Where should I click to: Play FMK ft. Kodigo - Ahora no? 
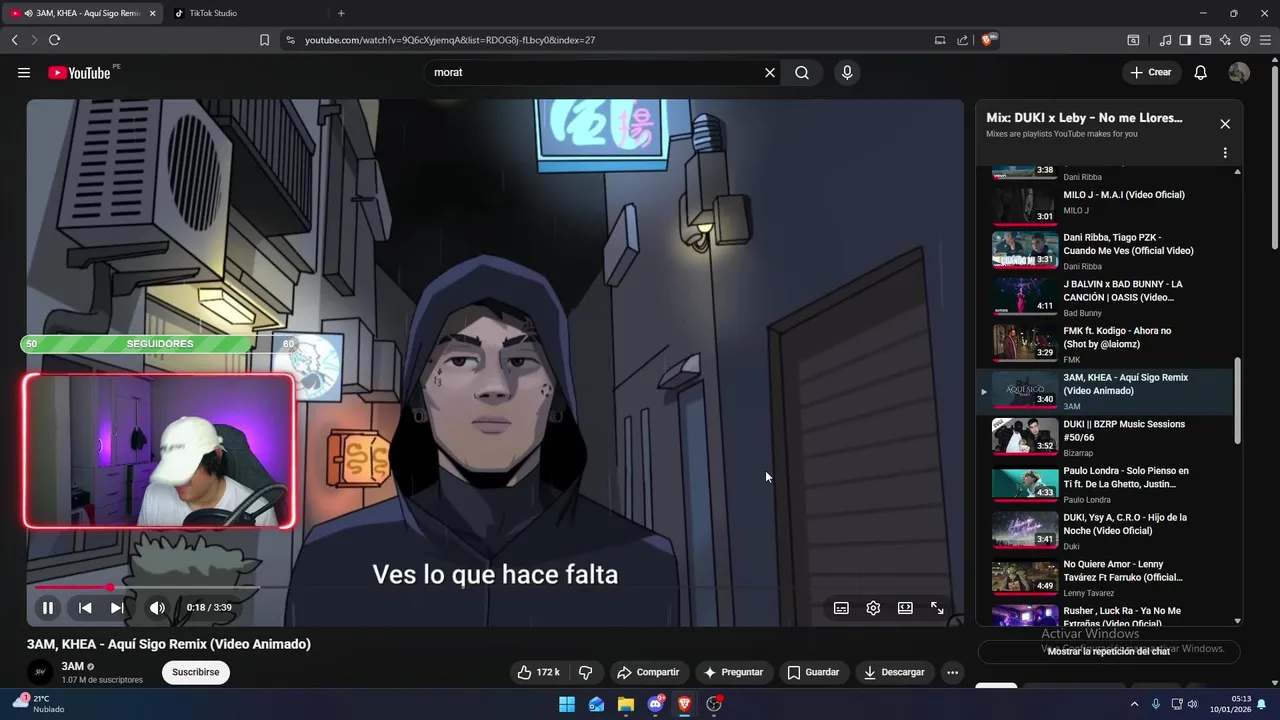pos(1105,344)
